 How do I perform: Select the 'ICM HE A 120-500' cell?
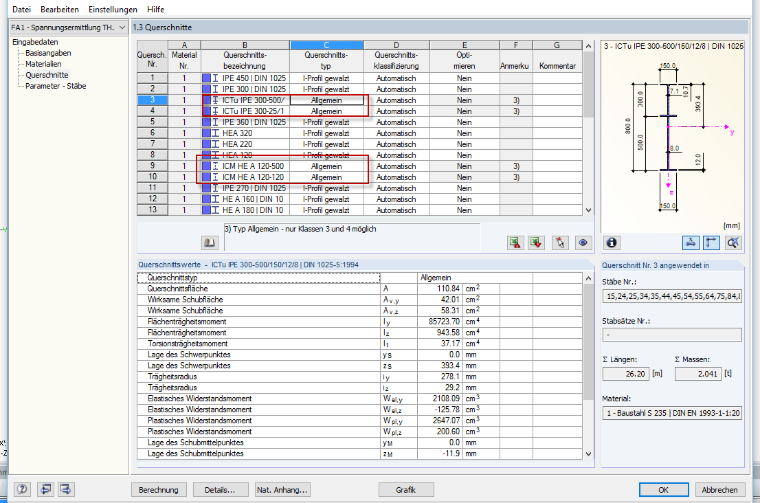245,166
